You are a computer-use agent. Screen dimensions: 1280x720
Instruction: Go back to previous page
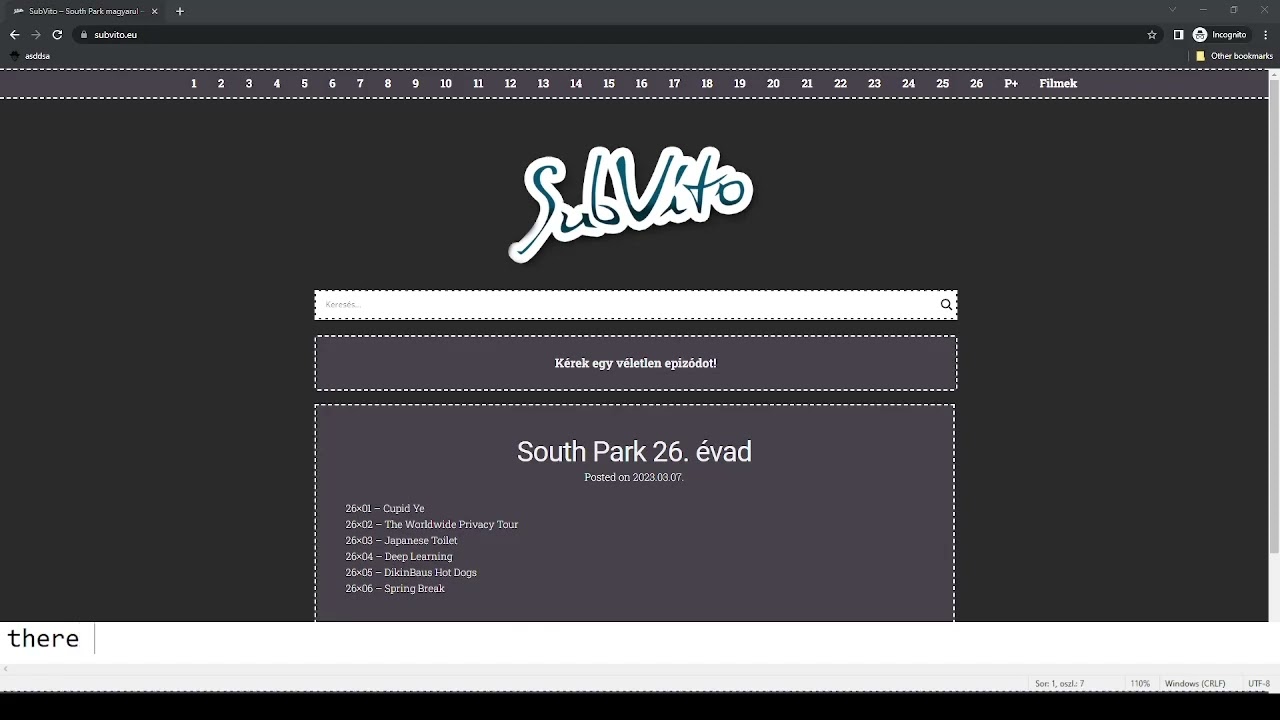[14, 34]
